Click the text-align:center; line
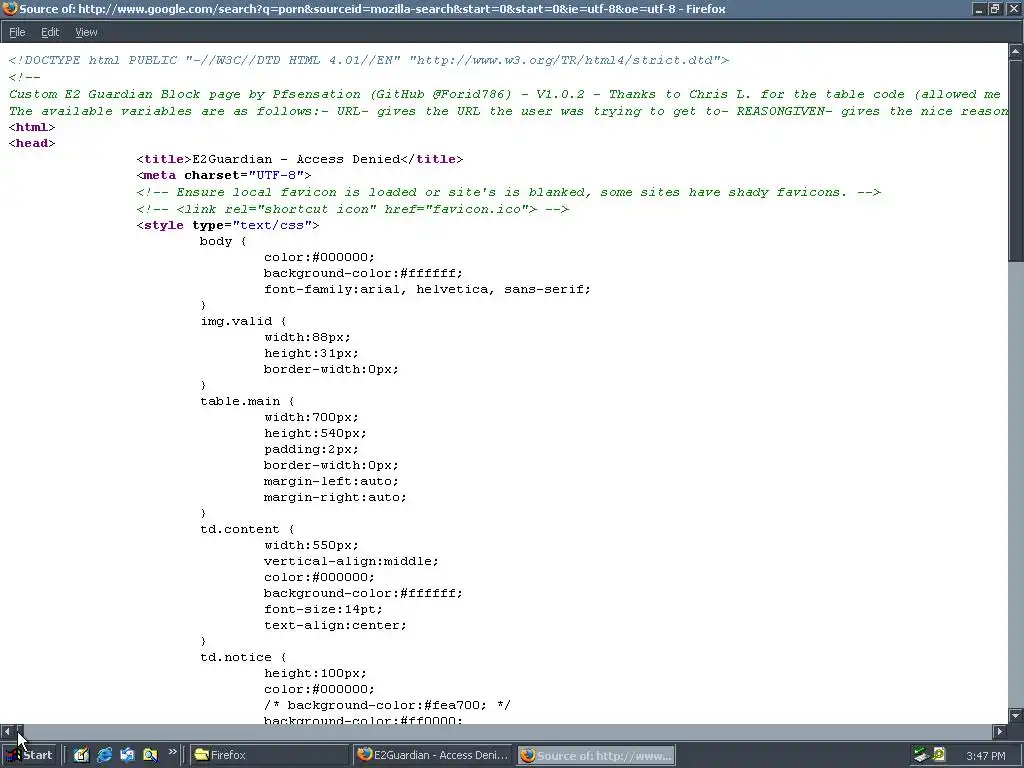This screenshot has height=768, width=1024. click(x=335, y=625)
